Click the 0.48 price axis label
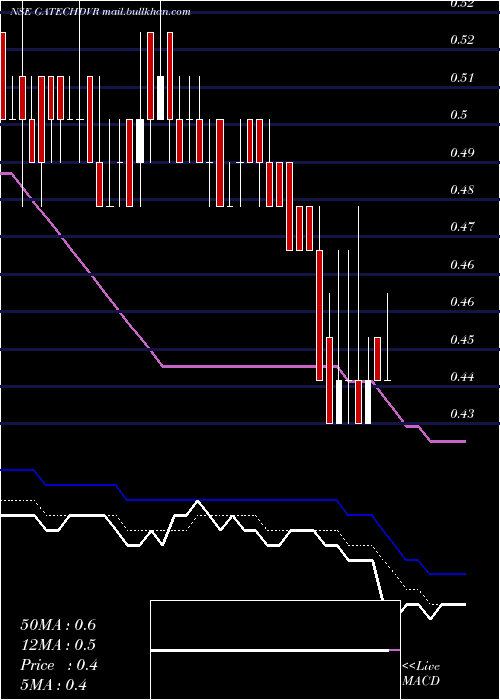The image size is (500, 700). tap(462, 190)
